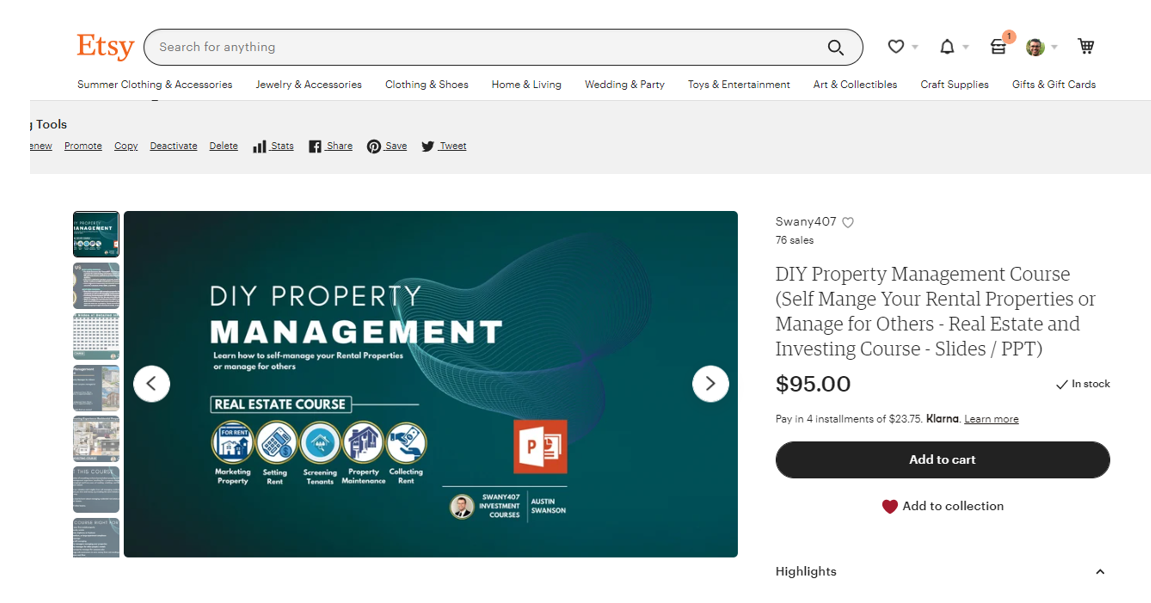Click the $95.00 price

[x=813, y=383]
